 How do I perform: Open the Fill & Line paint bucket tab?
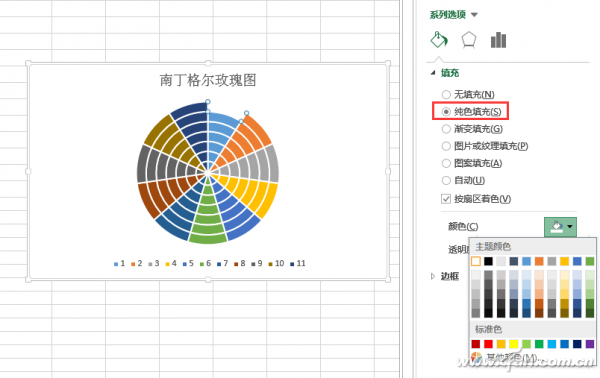[439, 39]
